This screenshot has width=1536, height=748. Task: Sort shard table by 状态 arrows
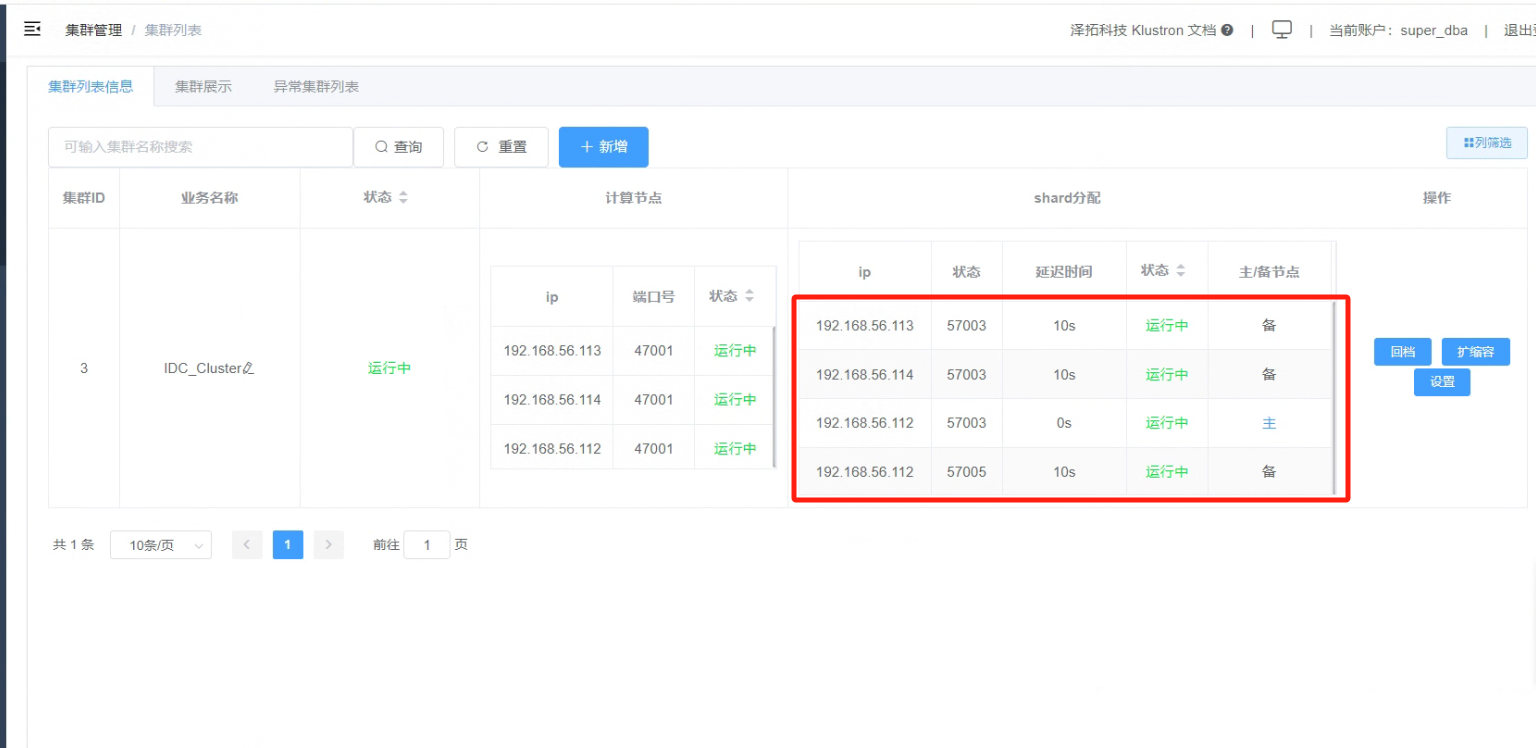(1180, 271)
